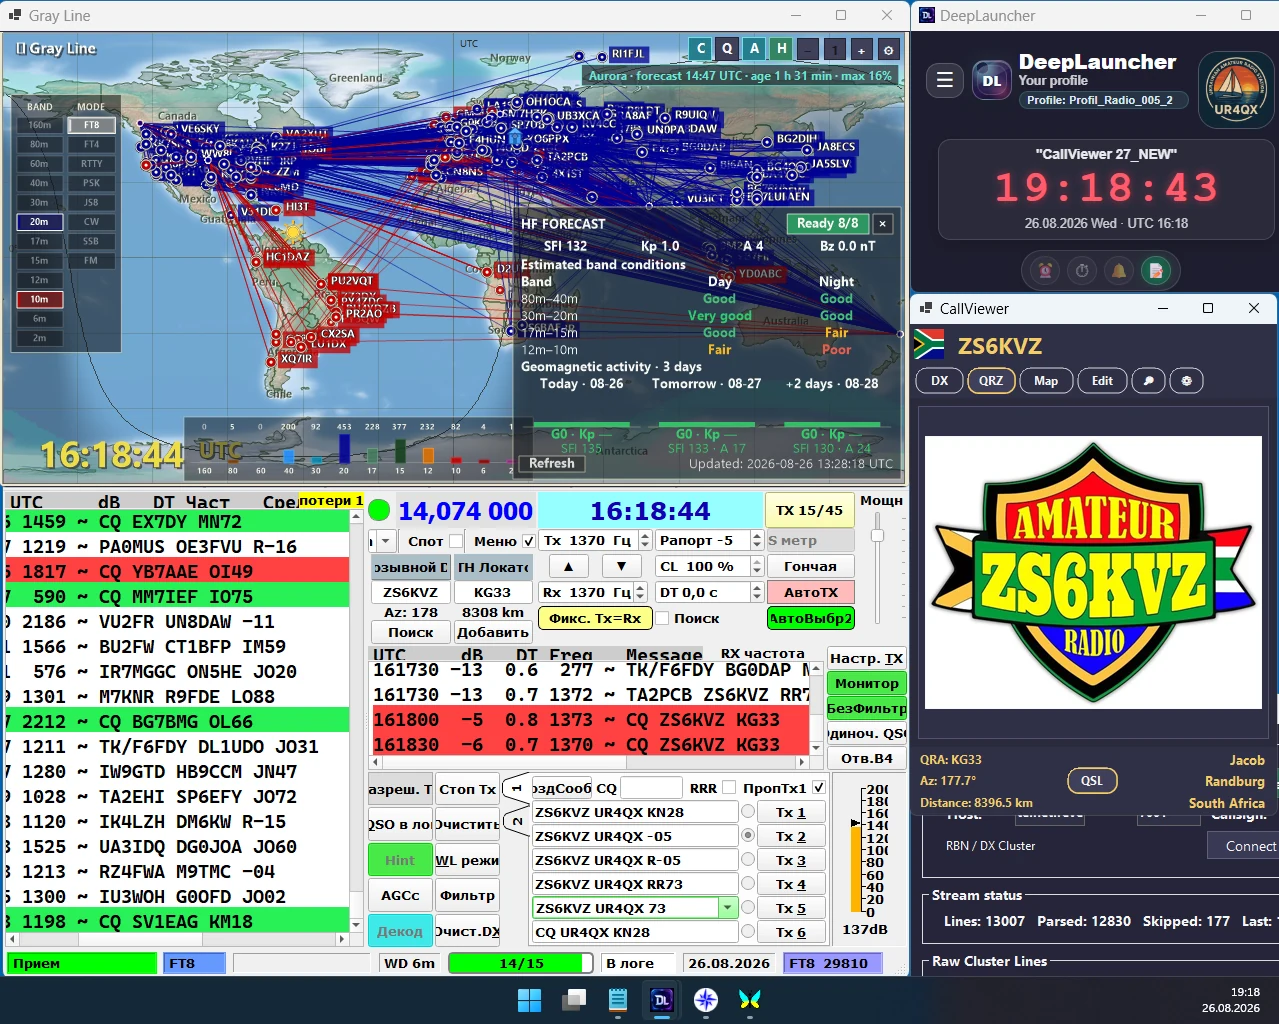
Task: Click the Refresh button in HF Forecast
Action: (552, 464)
